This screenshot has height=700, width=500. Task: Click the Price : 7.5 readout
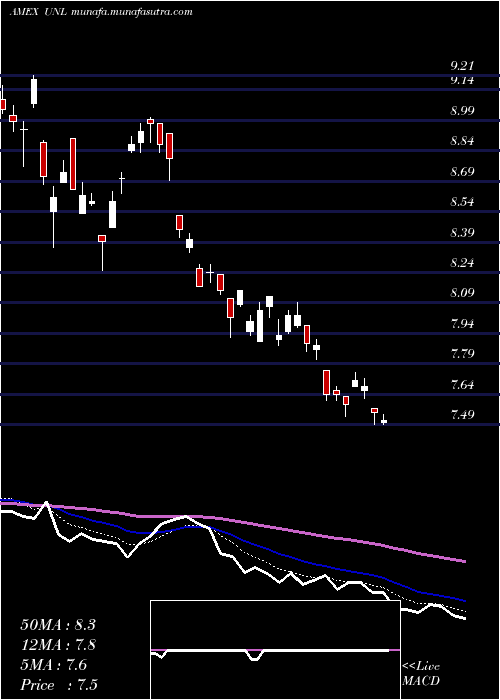[x=59, y=685]
